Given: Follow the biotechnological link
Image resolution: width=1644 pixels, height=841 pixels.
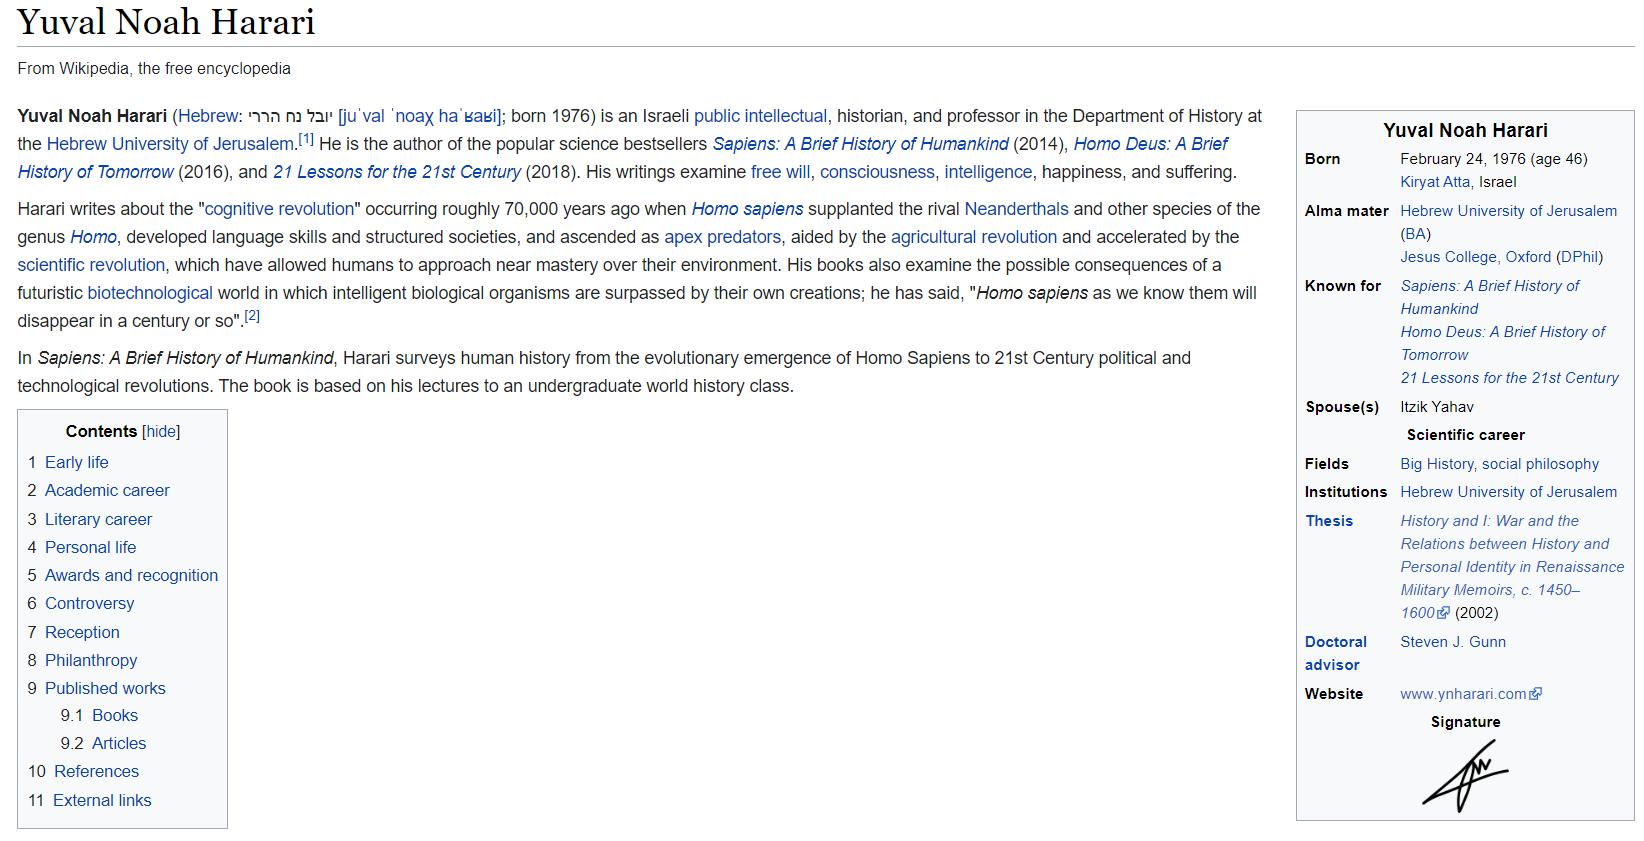Looking at the screenshot, I should pyautogui.click(x=150, y=293).
